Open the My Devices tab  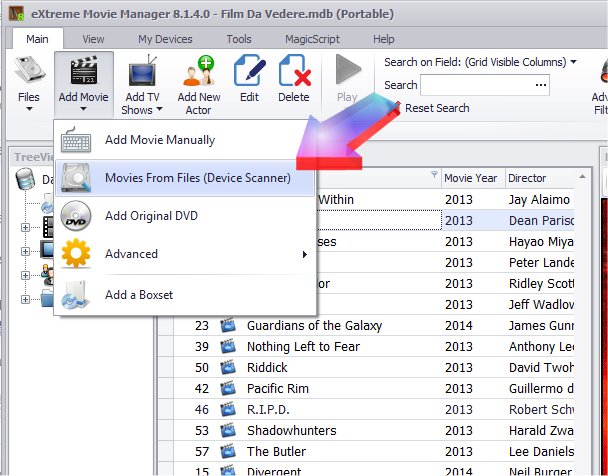[166, 39]
